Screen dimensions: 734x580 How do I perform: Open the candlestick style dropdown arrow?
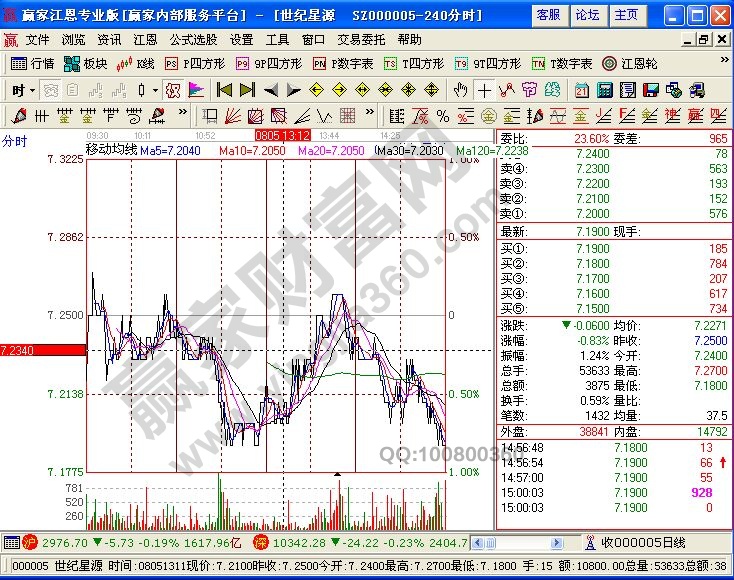pos(154,90)
